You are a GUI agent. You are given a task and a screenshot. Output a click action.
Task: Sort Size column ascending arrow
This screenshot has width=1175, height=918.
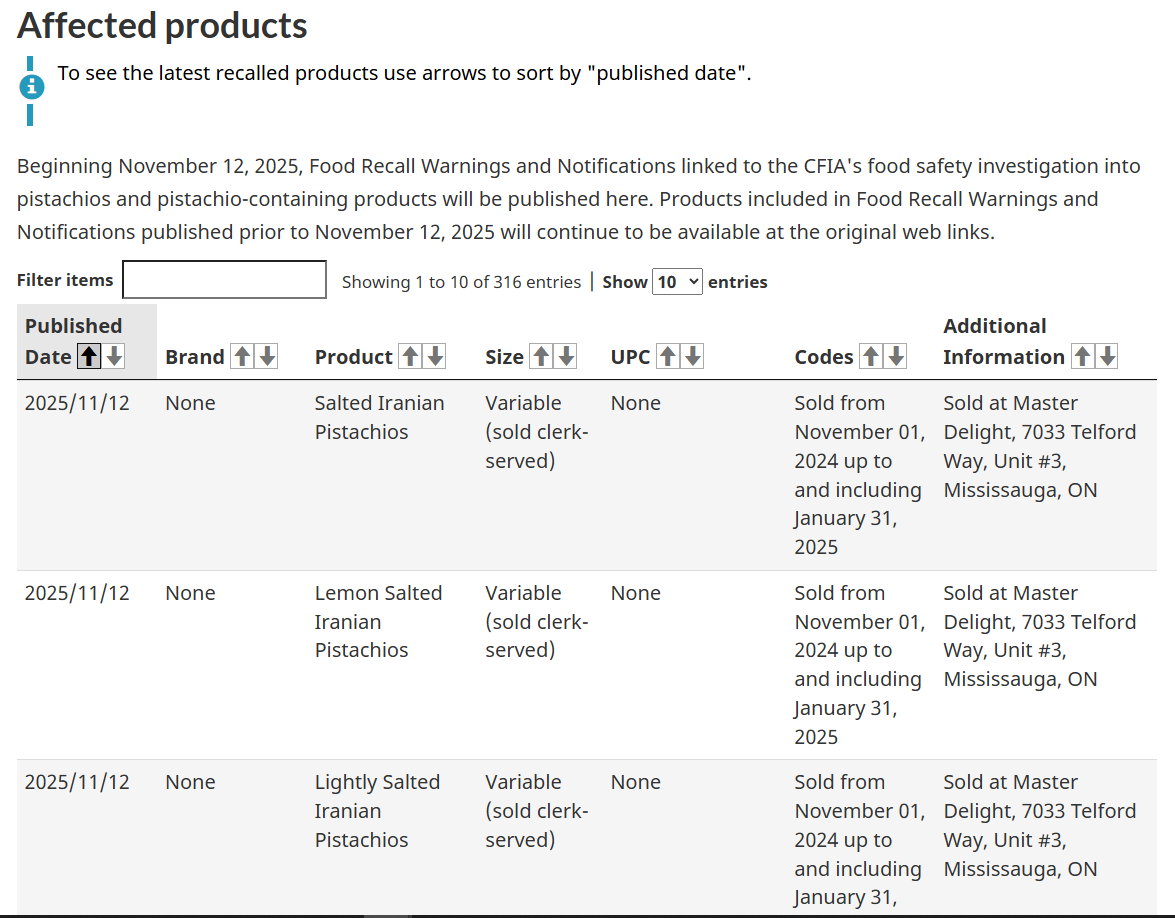[541, 356]
